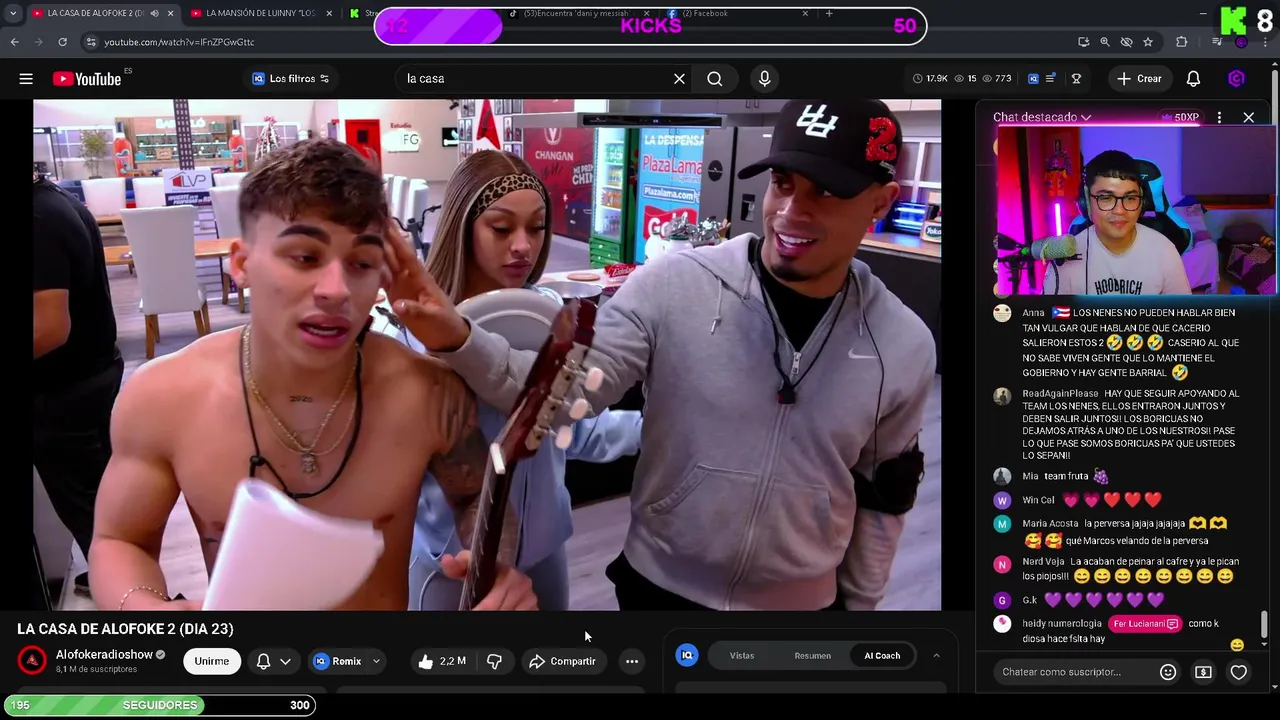The width and height of the screenshot is (1280, 720).
Task: Go to the YouTube home logo
Action: [87, 79]
